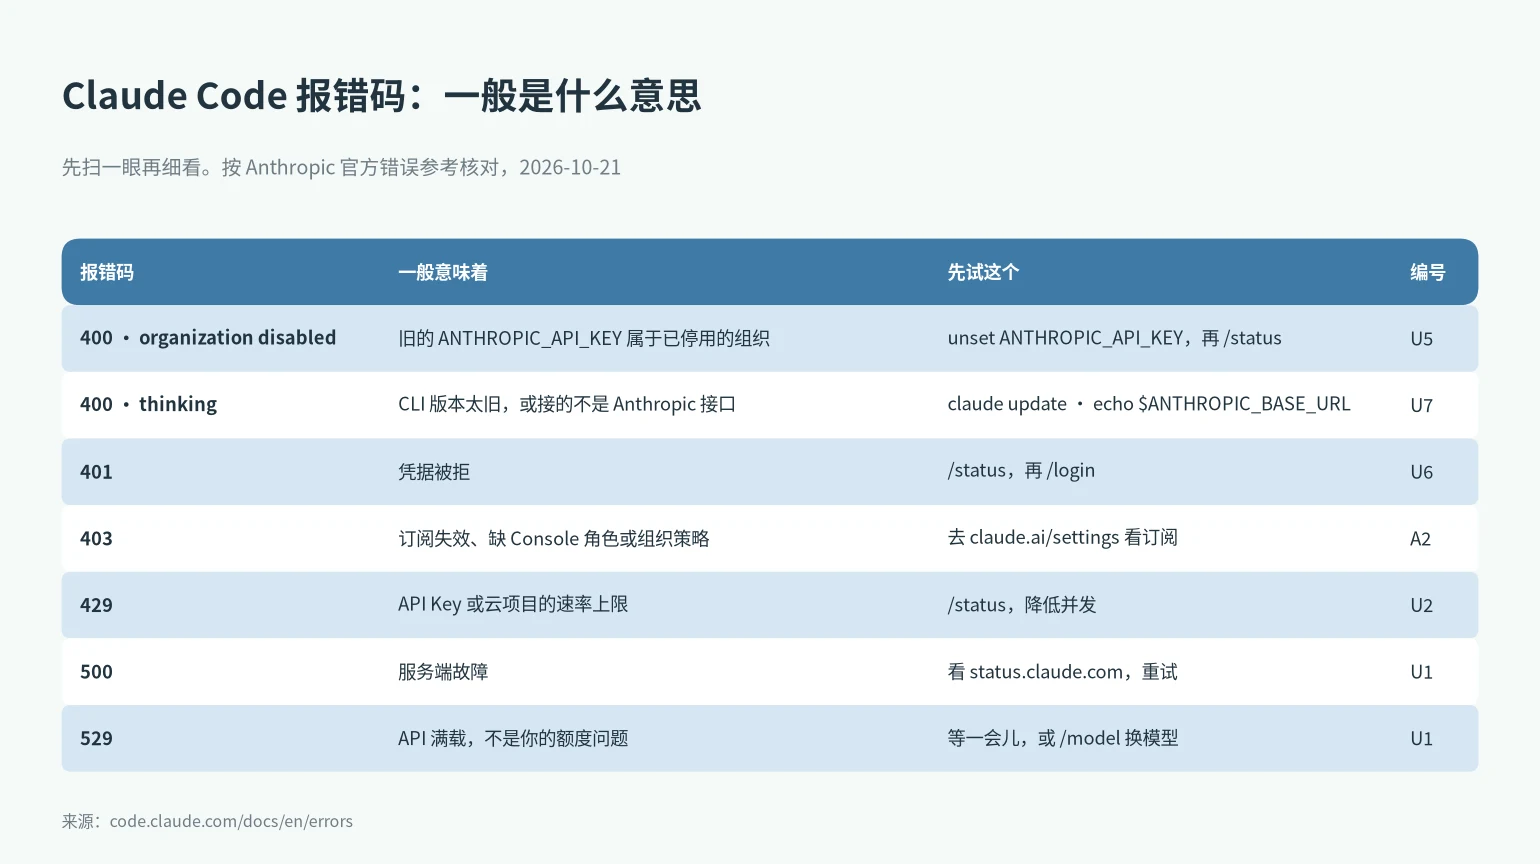Select "等一会儿，或 /model 换模型" cell

tap(1063, 738)
